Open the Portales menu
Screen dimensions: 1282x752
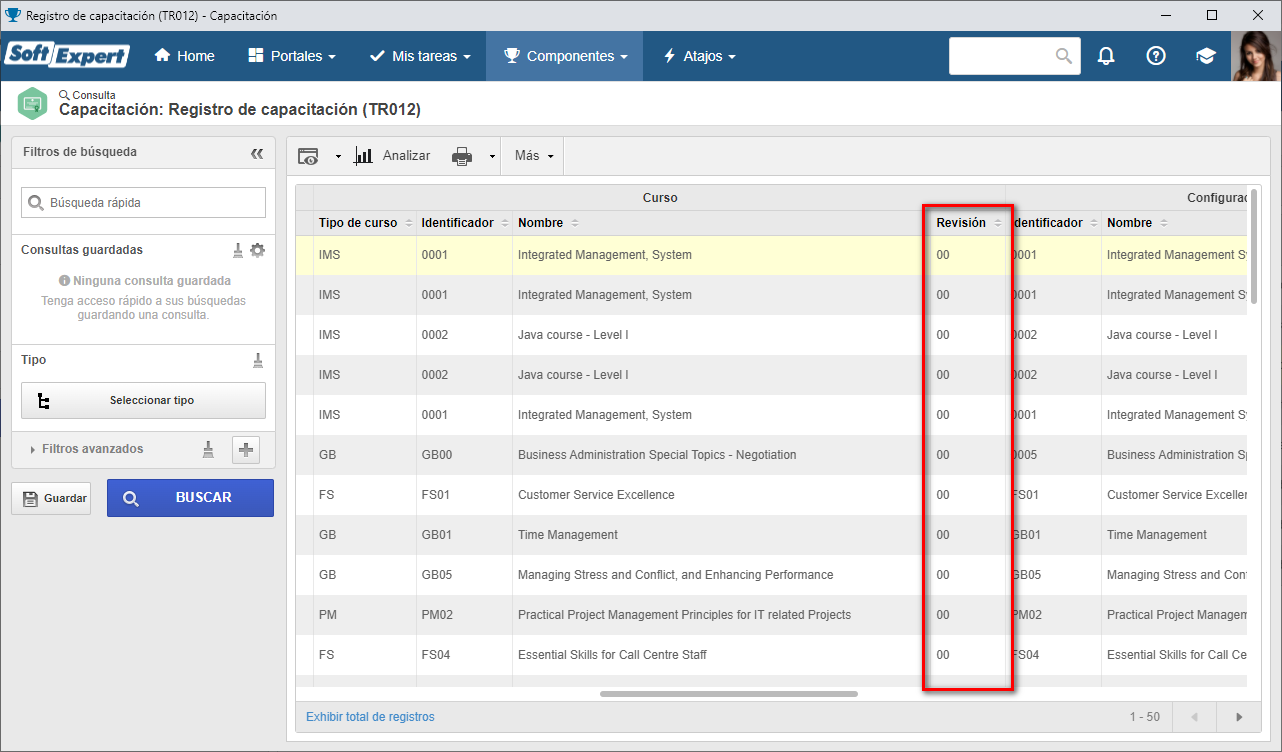click(x=291, y=56)
